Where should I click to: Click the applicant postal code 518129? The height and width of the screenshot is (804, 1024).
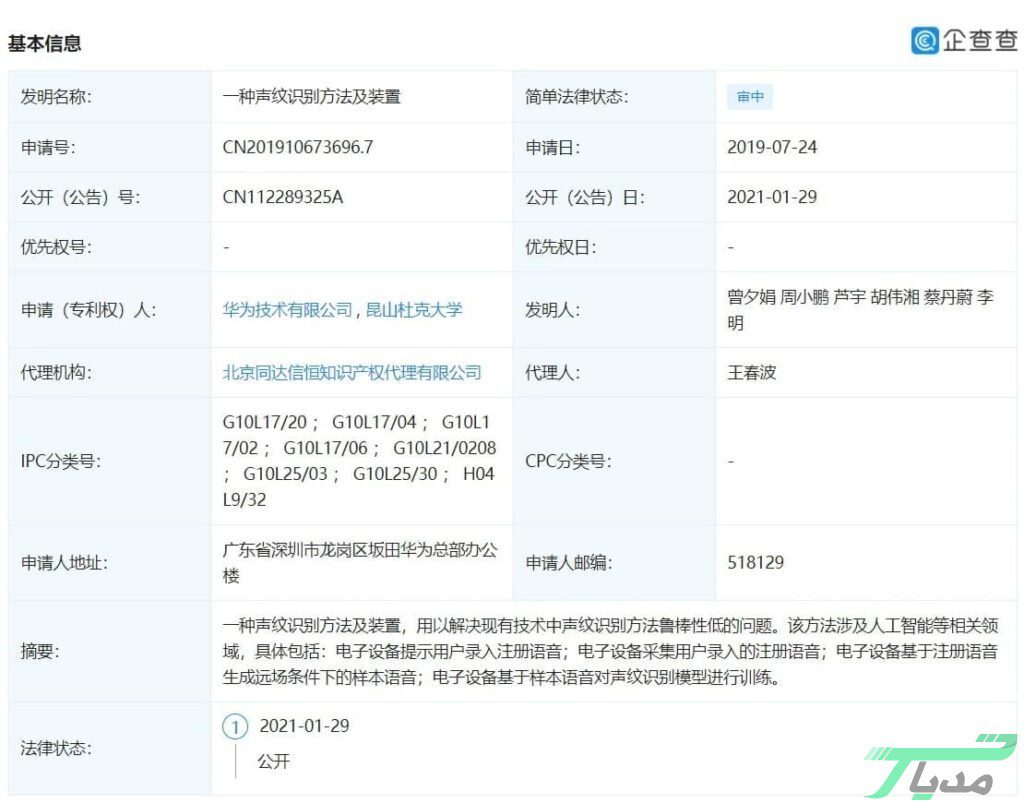755,562
